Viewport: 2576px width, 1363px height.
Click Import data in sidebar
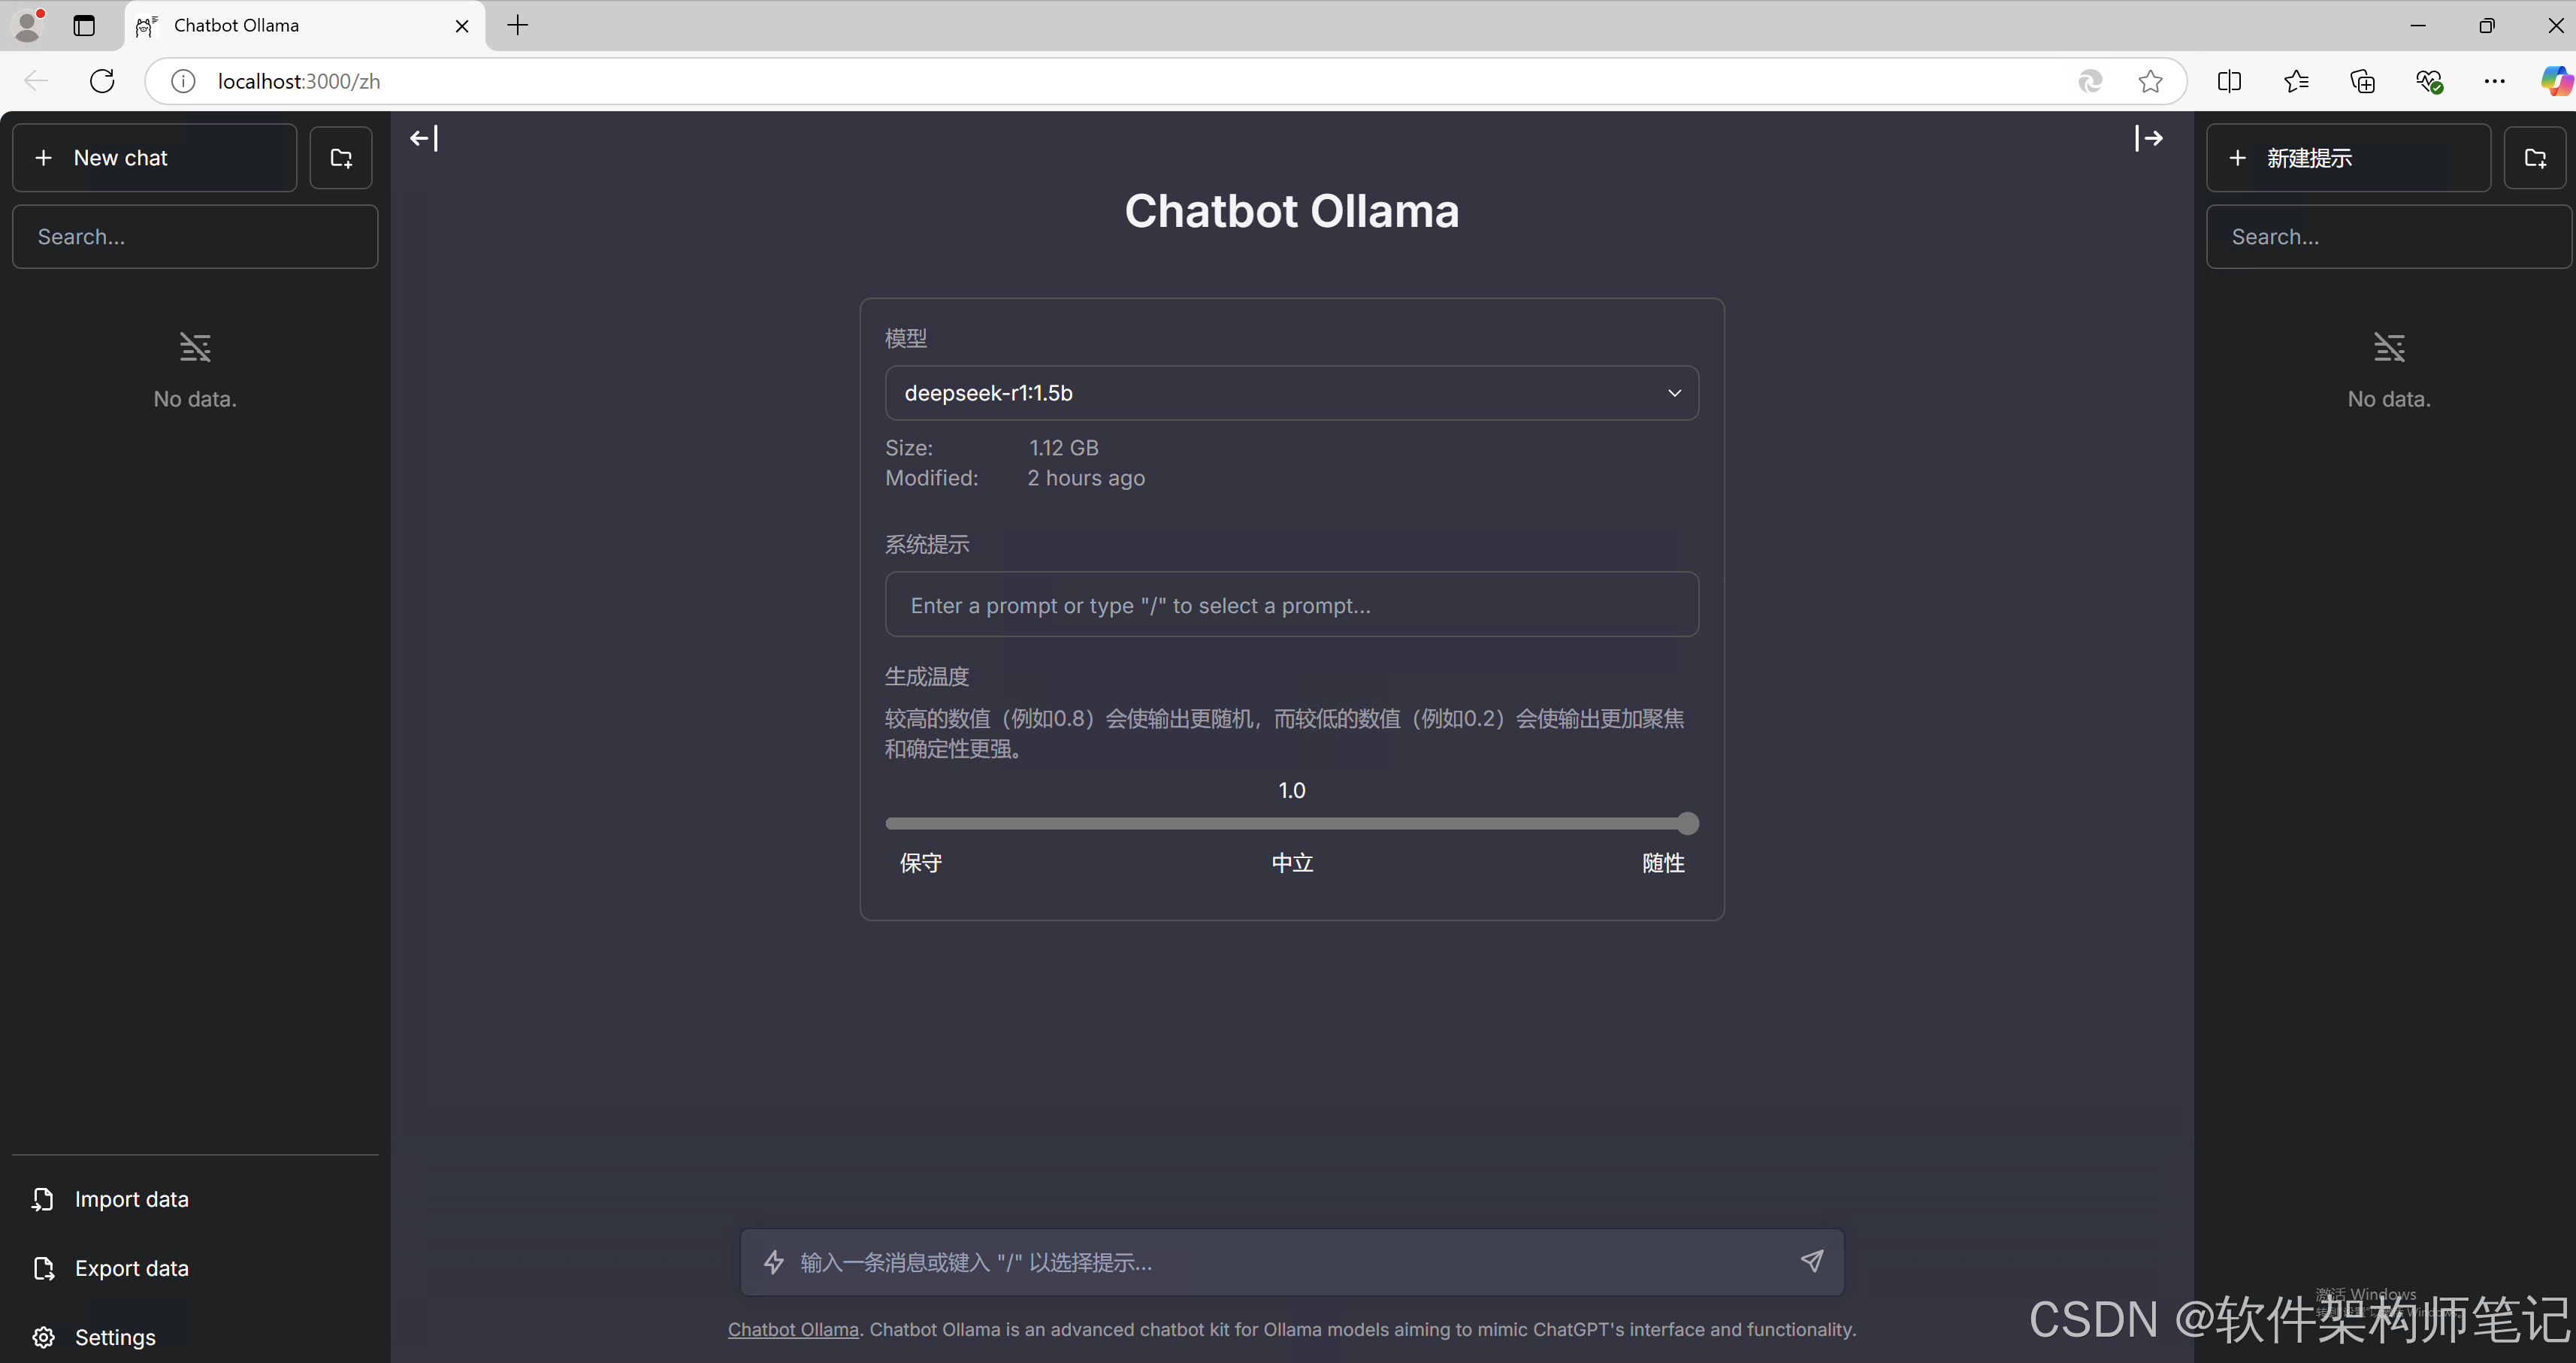[x=131, y=1199]
